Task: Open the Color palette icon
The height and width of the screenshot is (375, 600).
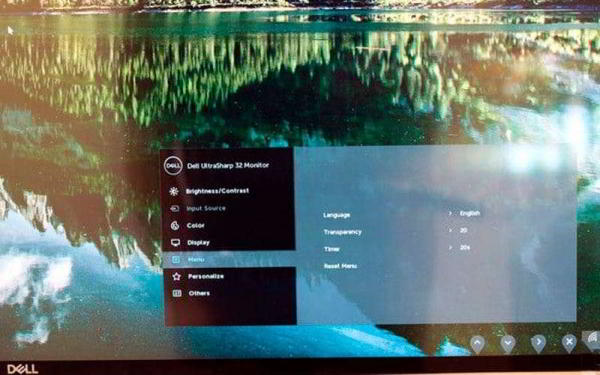Action: click(175, 225)
